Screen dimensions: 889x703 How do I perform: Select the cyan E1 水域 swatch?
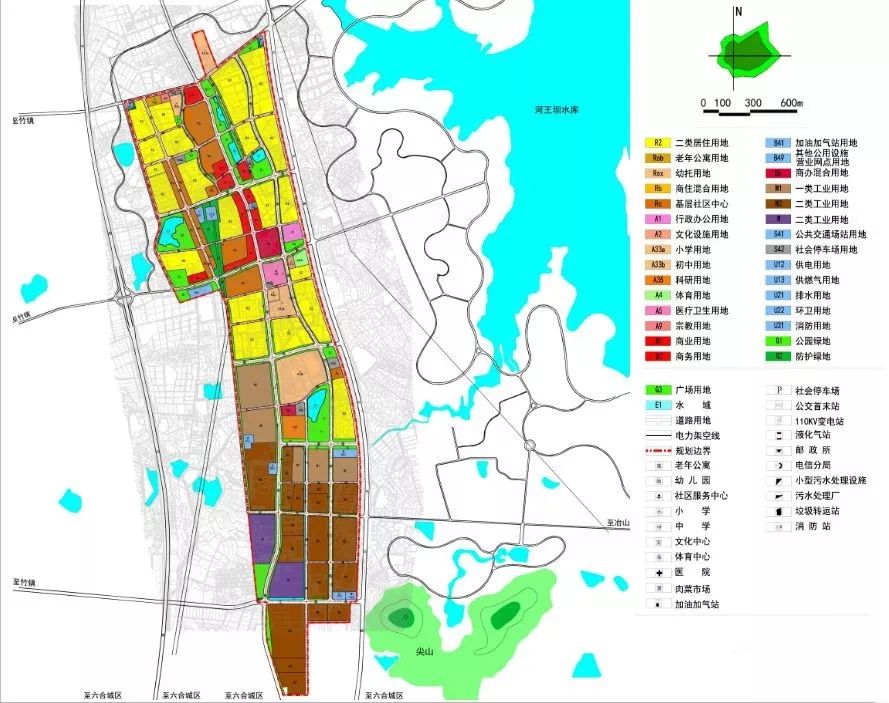659,405
